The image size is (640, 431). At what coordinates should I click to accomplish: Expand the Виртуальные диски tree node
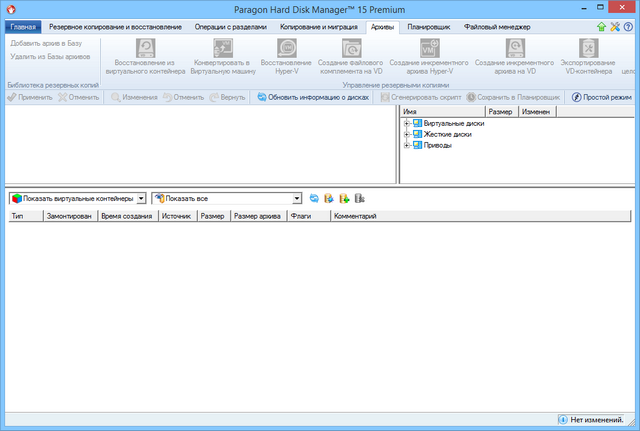(x=406, y=123)
